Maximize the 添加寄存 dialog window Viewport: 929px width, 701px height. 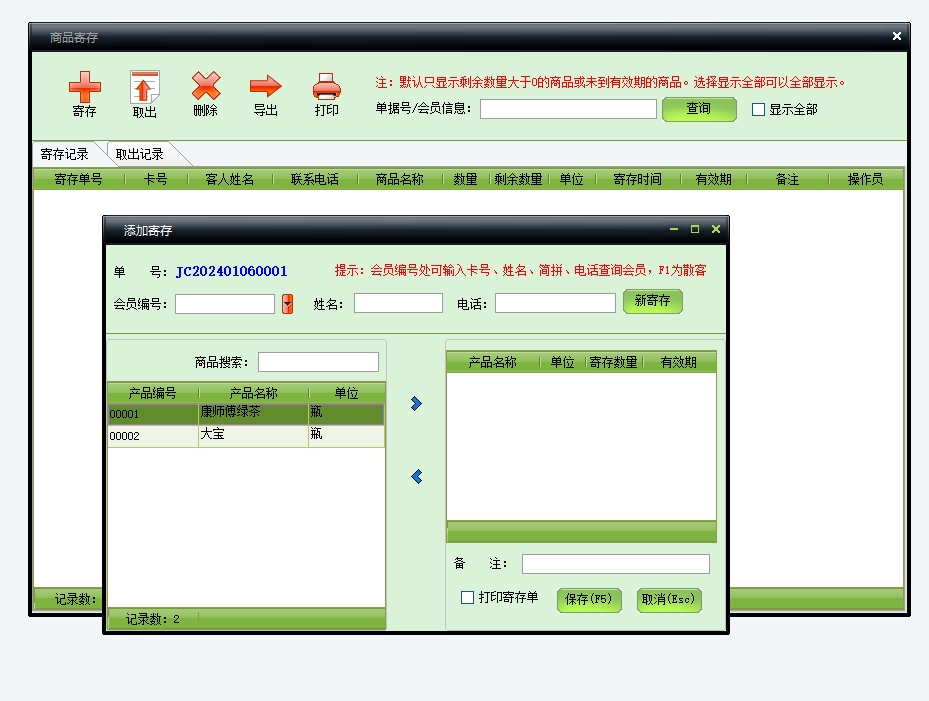click(695, 229)
